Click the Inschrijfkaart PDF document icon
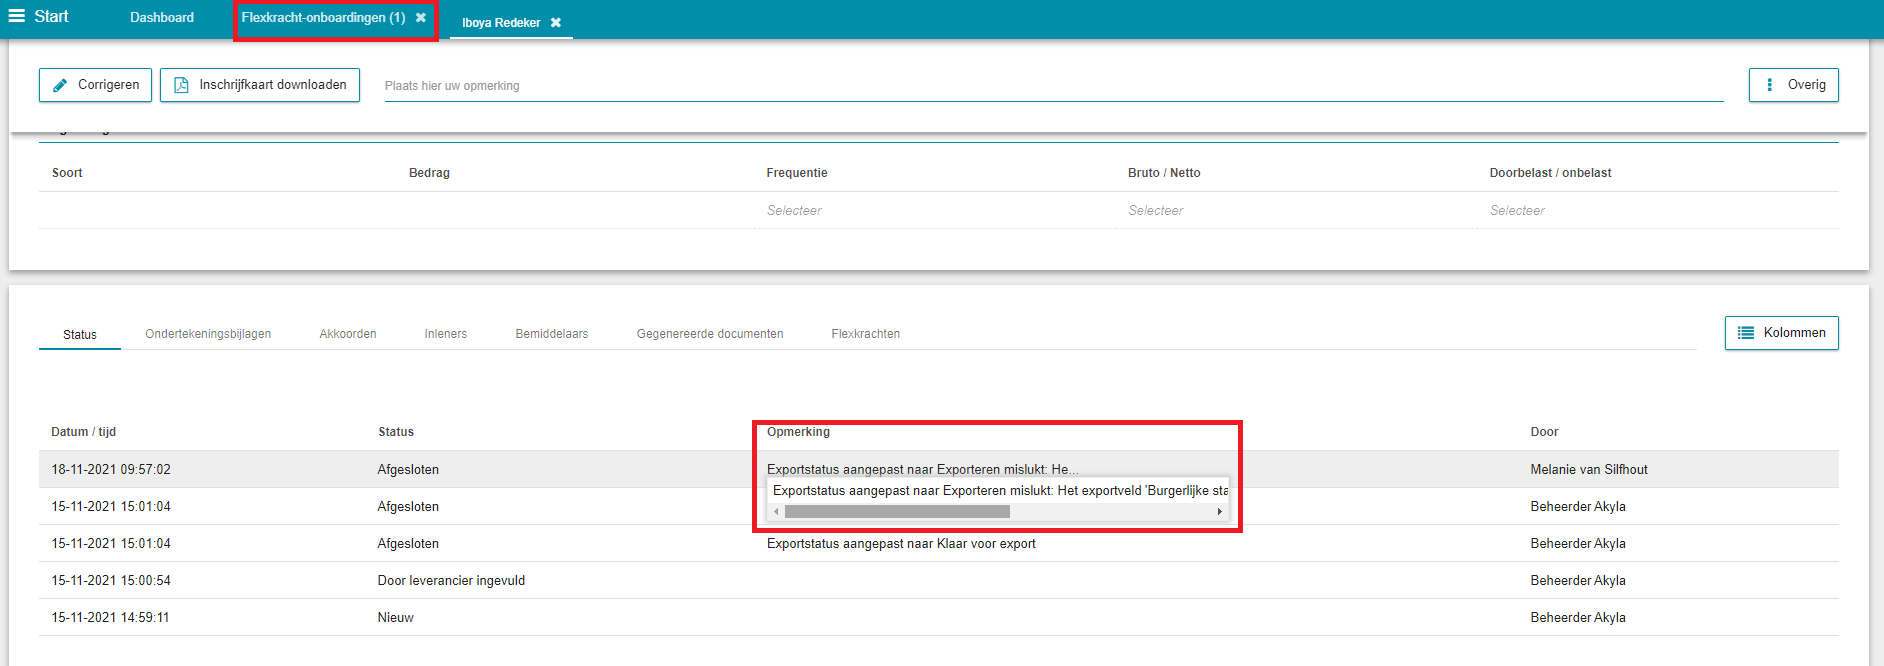Screen dimensions: 1884x666 [x=181, y=85]
